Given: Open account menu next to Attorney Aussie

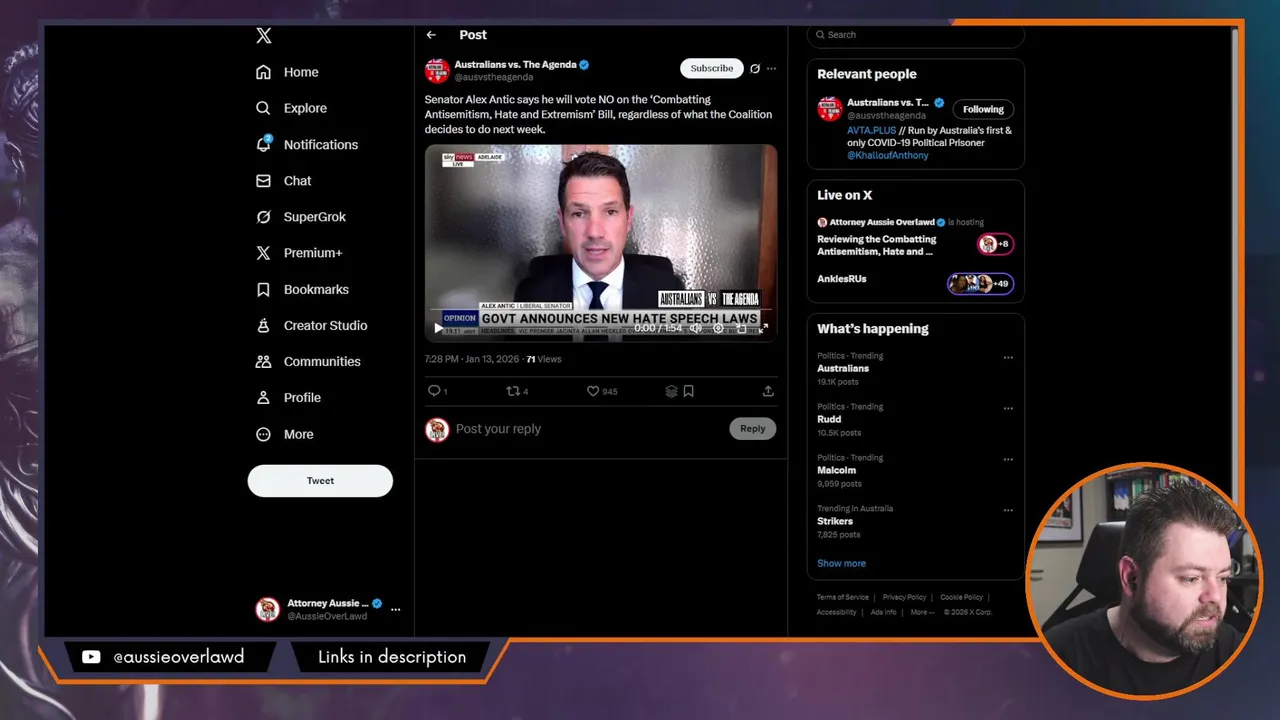Looking at the screenshot, I should (x=396, y=609).
